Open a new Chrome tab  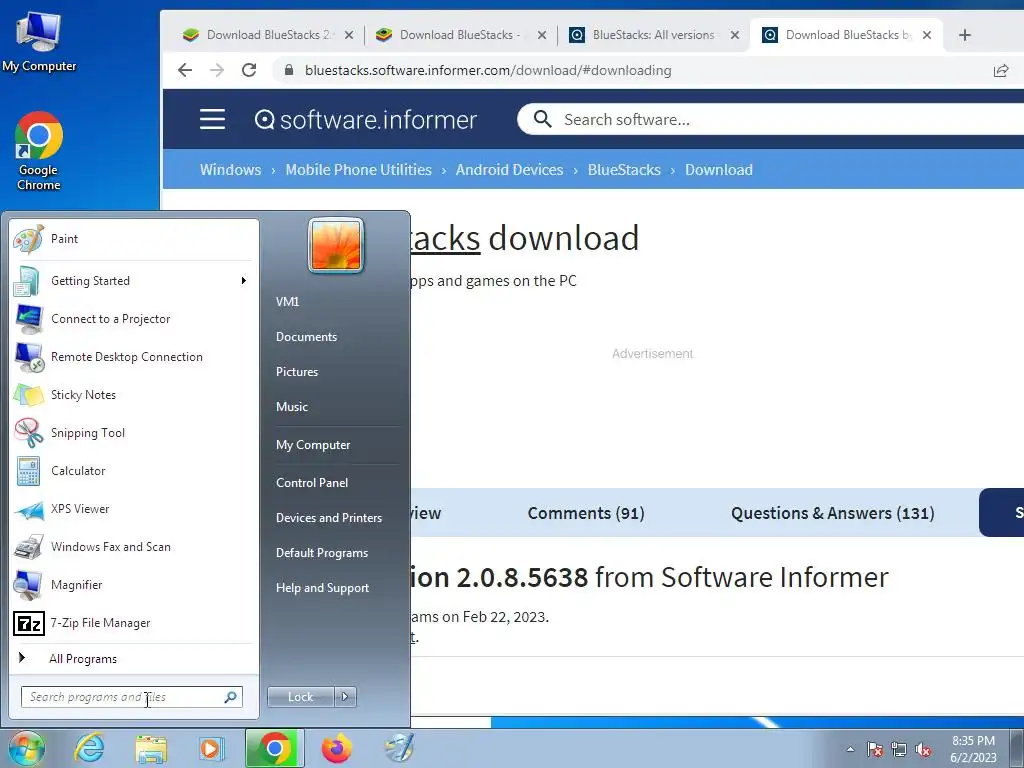pyautogui.click(x=965, y=35)
